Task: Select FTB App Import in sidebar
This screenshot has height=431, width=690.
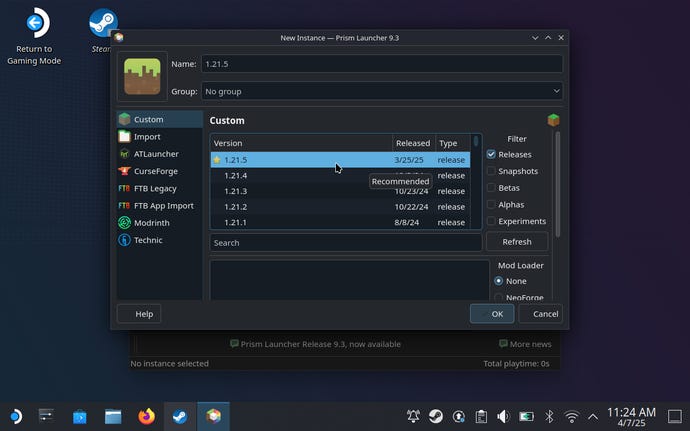Action: click(160, 206)
